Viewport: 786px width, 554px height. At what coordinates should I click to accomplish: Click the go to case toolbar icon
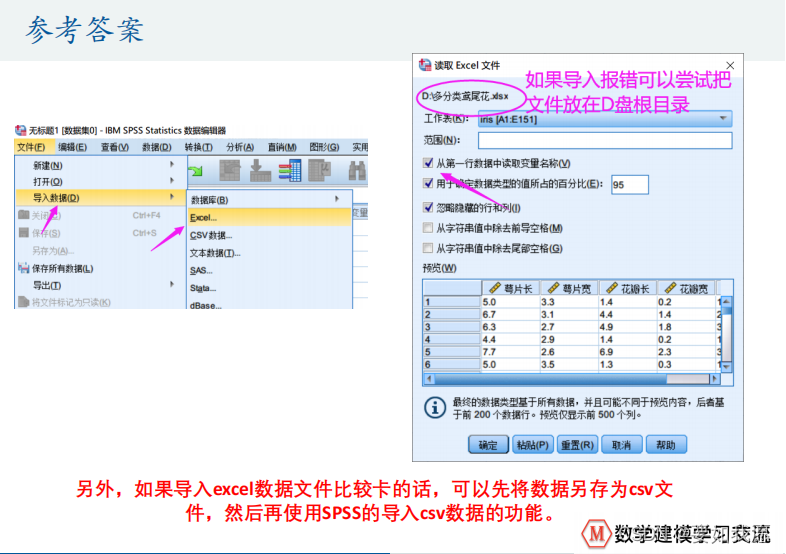pyautogui.click(x=230, y=170)
